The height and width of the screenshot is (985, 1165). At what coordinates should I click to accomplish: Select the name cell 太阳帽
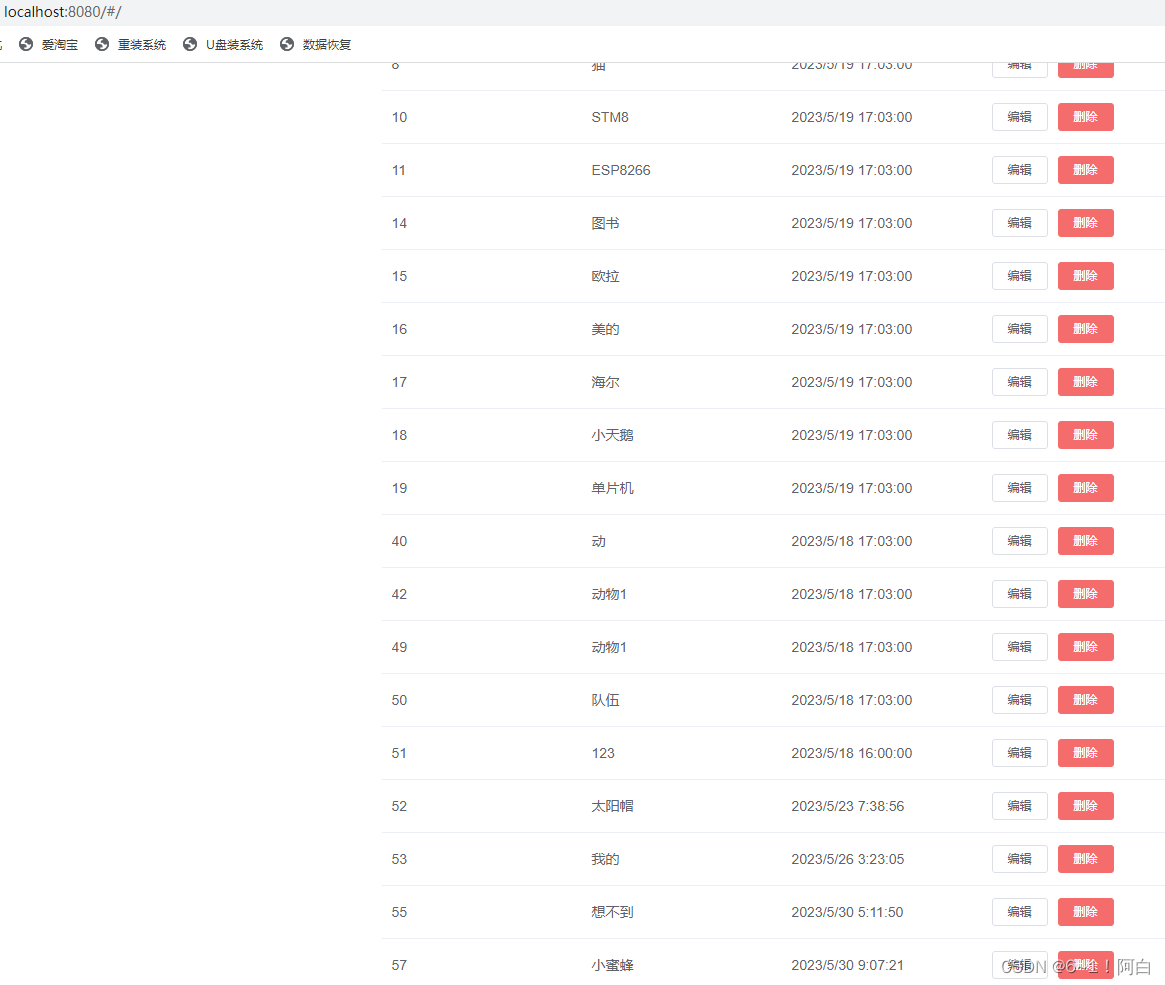pos(612,806)
